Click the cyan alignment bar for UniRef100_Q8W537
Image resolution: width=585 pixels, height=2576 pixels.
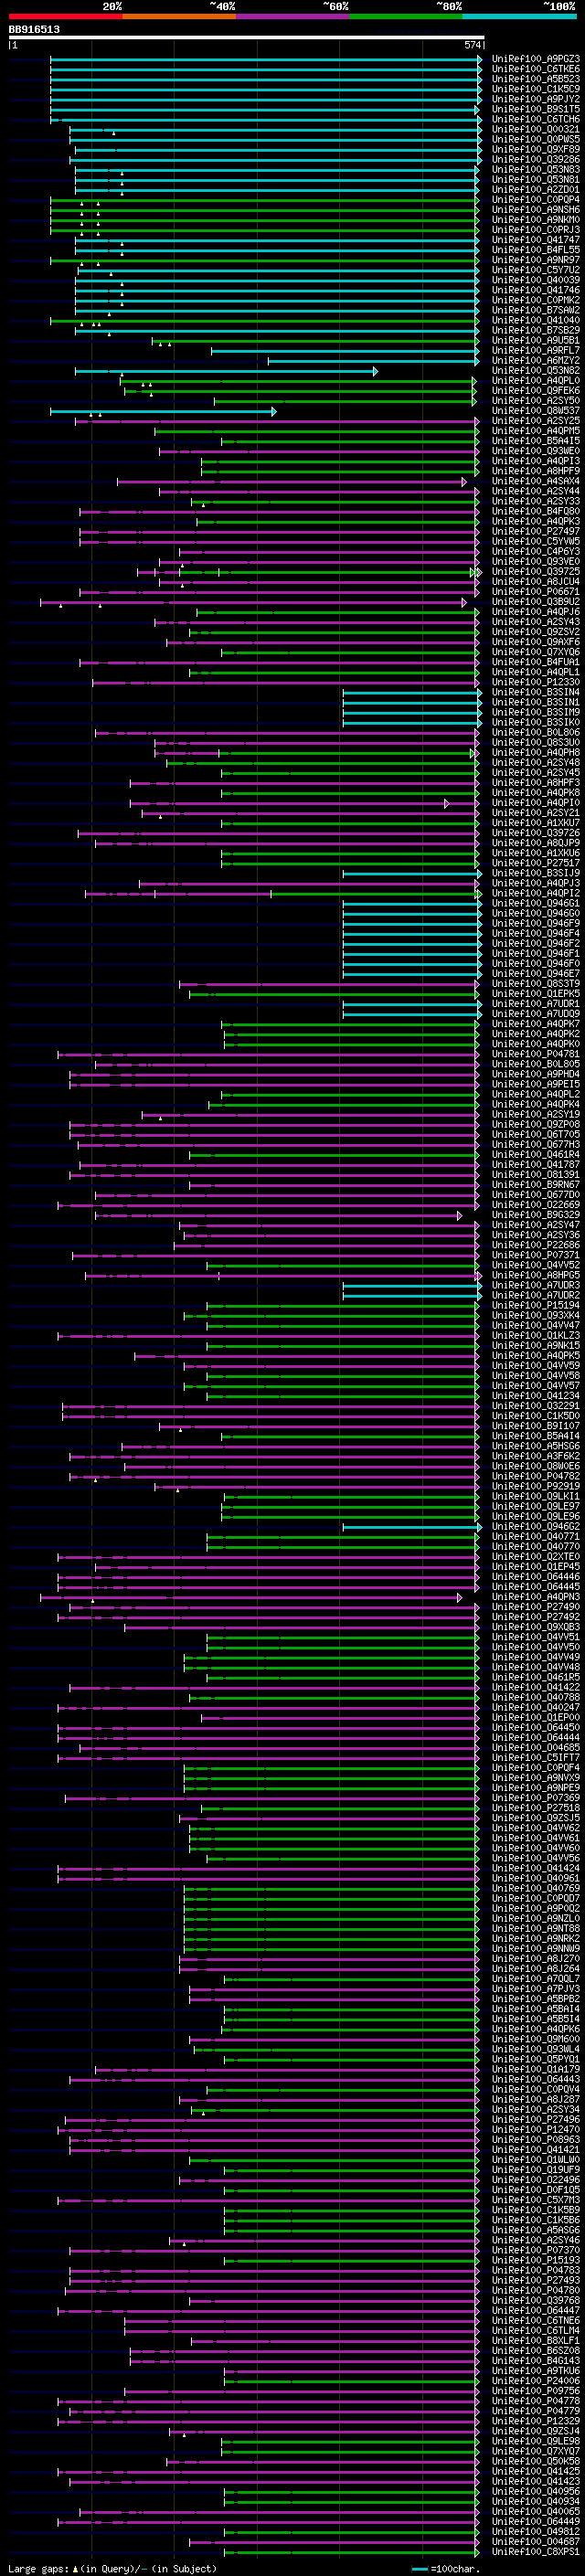(x=162, y=411)
